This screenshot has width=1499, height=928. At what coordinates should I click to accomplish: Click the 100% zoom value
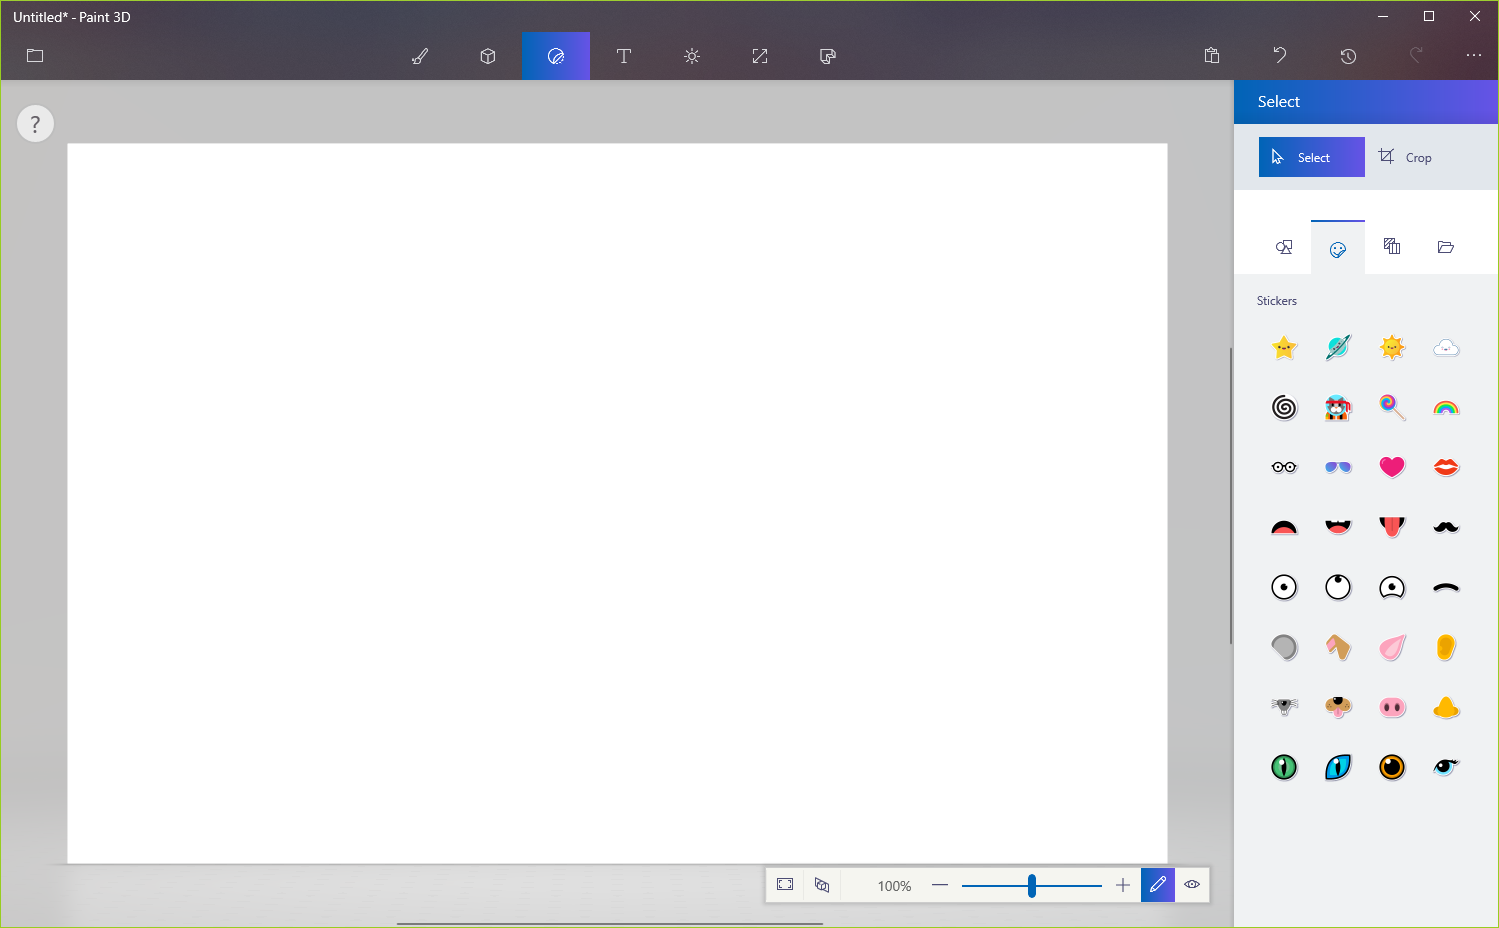pyautogui.click(x=894, y=886)
